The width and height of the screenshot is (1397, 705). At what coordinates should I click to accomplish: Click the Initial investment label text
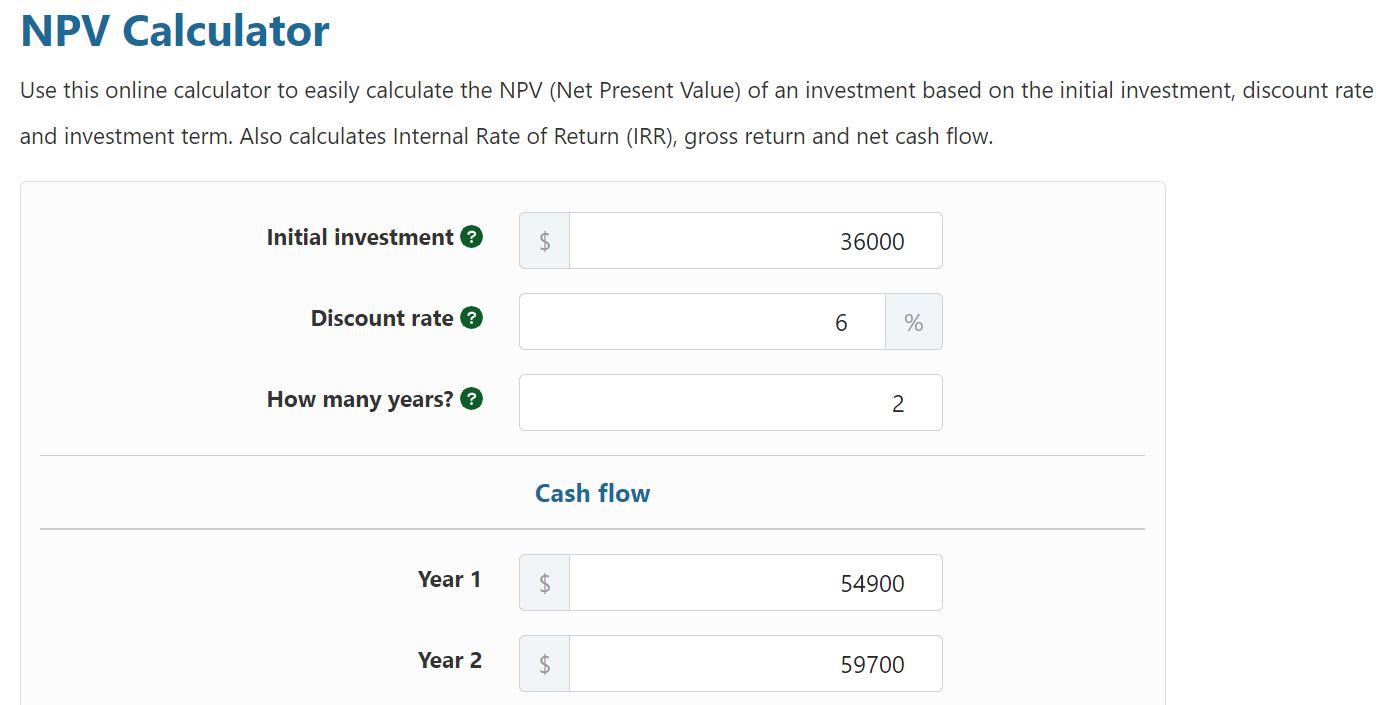click(x=358, y=237)
